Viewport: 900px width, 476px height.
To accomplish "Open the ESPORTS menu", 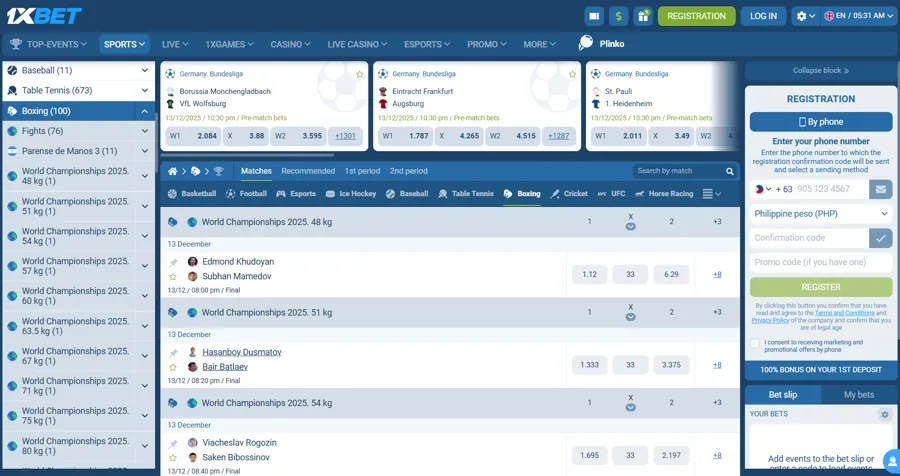I will pyautogui.click(x=427, y=44).
